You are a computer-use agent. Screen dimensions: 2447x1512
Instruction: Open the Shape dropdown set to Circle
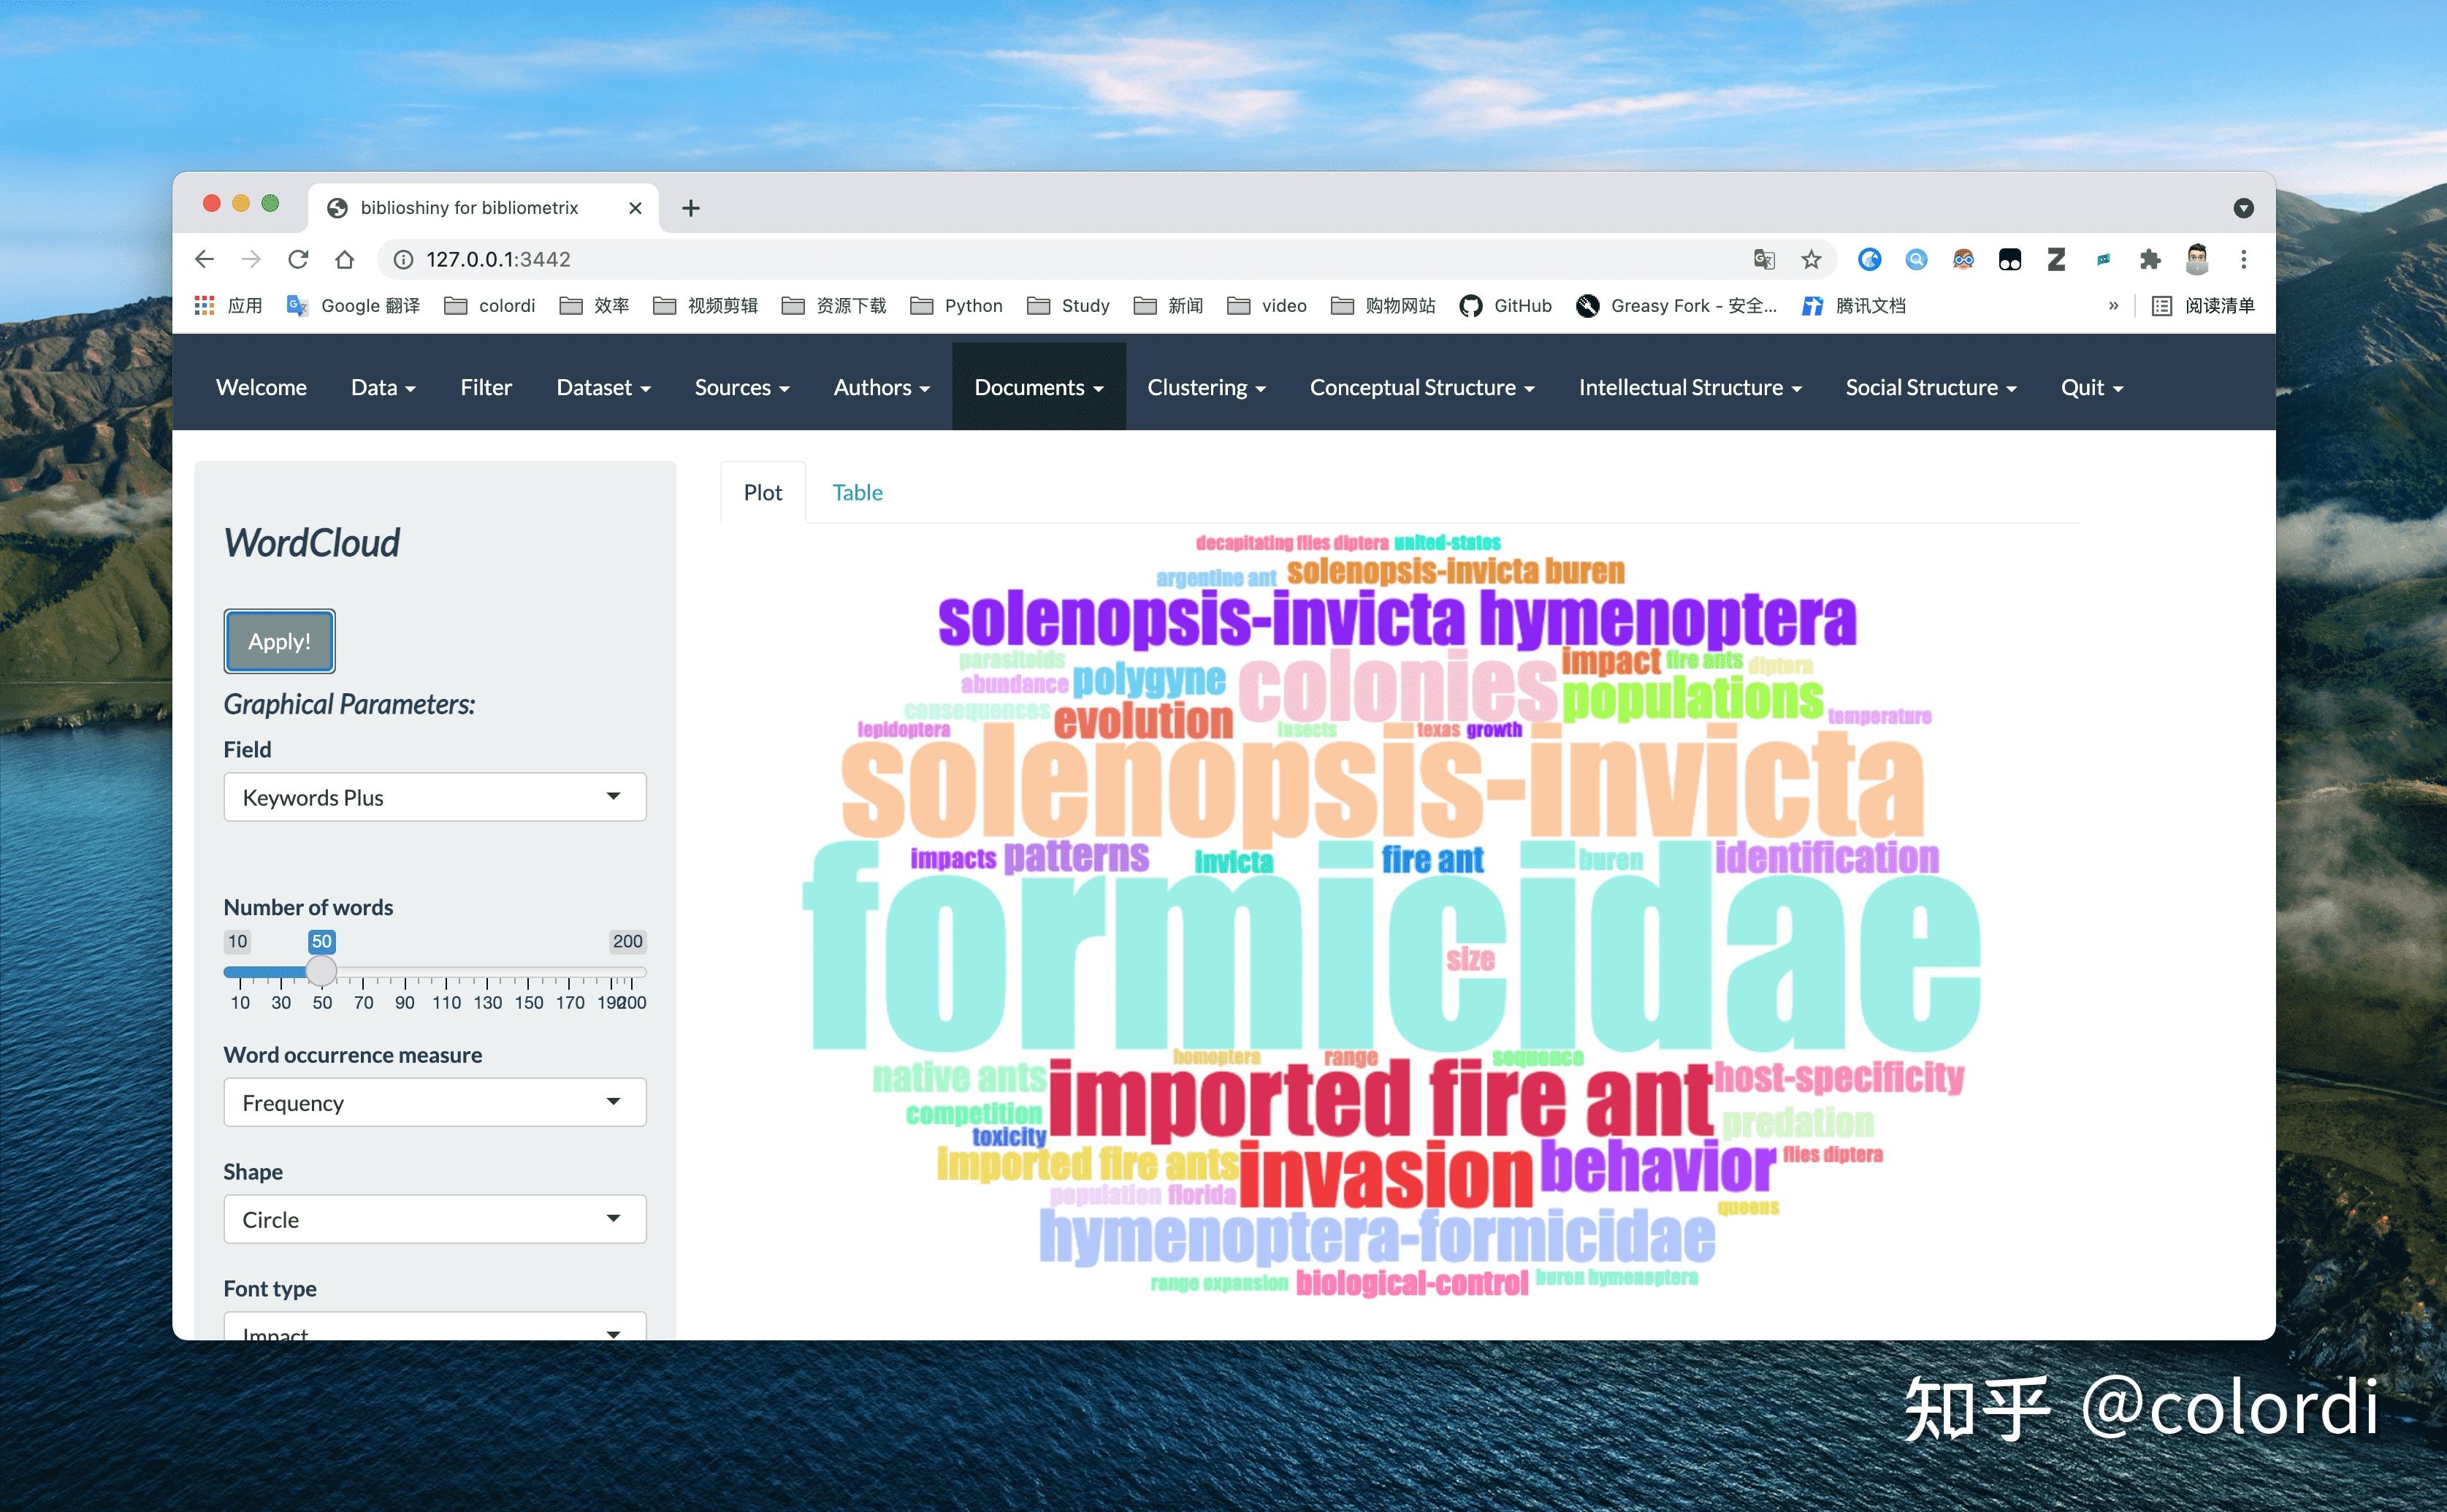coord(434,1219)
